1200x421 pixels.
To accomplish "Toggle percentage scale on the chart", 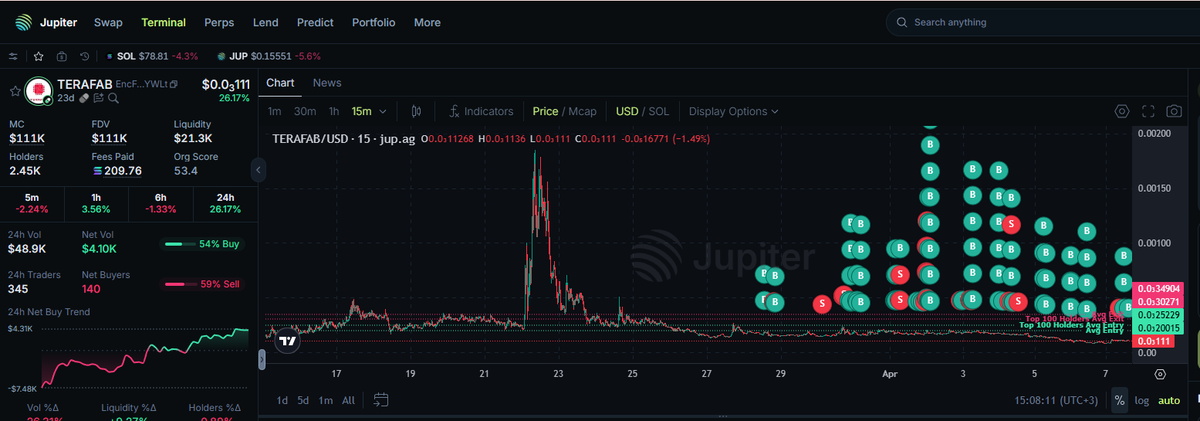I will pos(1119,400).
